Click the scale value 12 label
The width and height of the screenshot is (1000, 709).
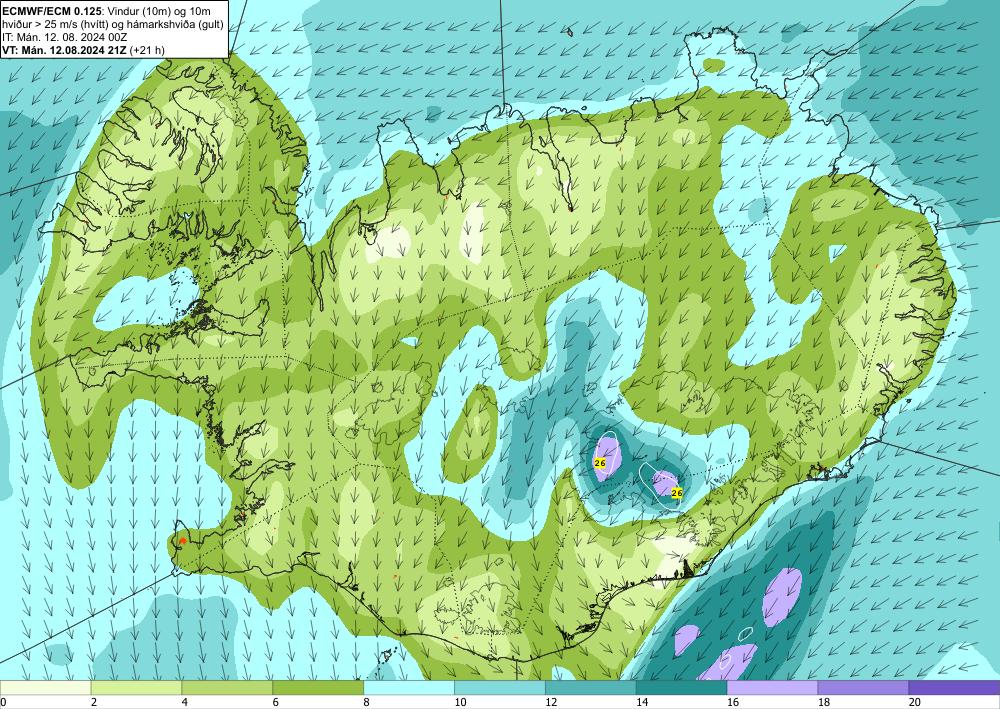[551, 703]
